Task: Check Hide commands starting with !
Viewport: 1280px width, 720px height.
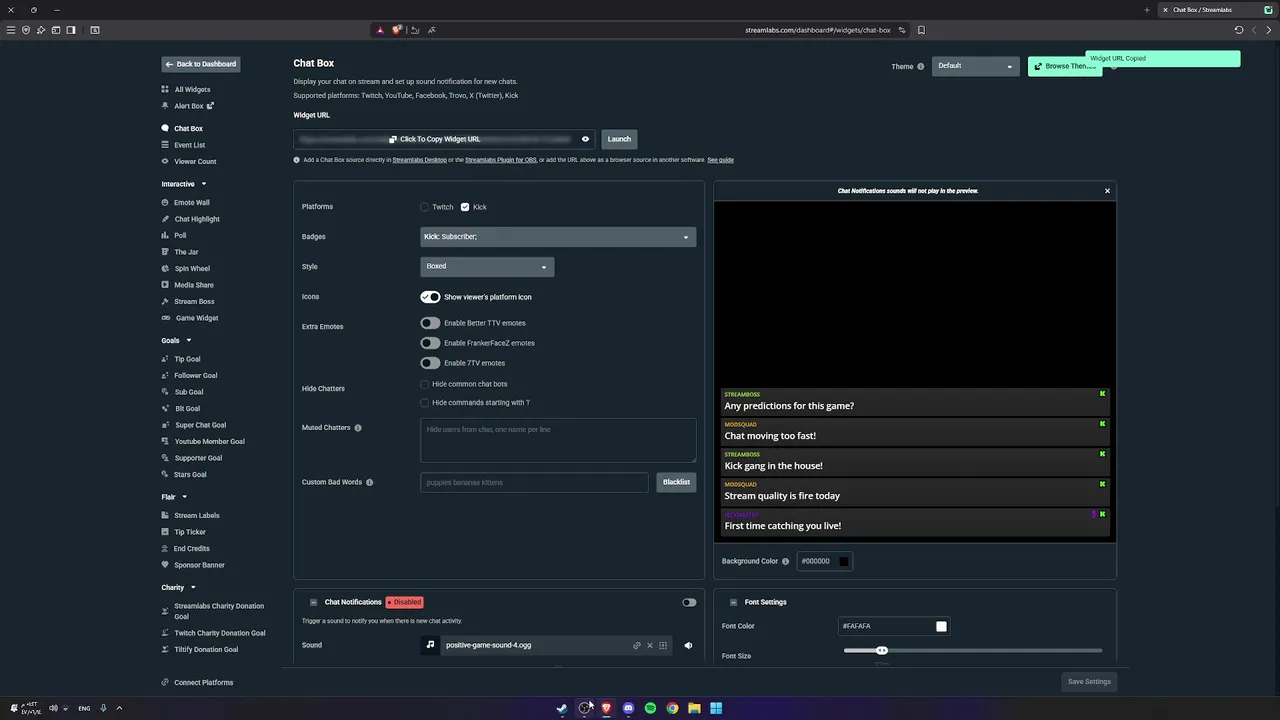Action: [424, 403]
